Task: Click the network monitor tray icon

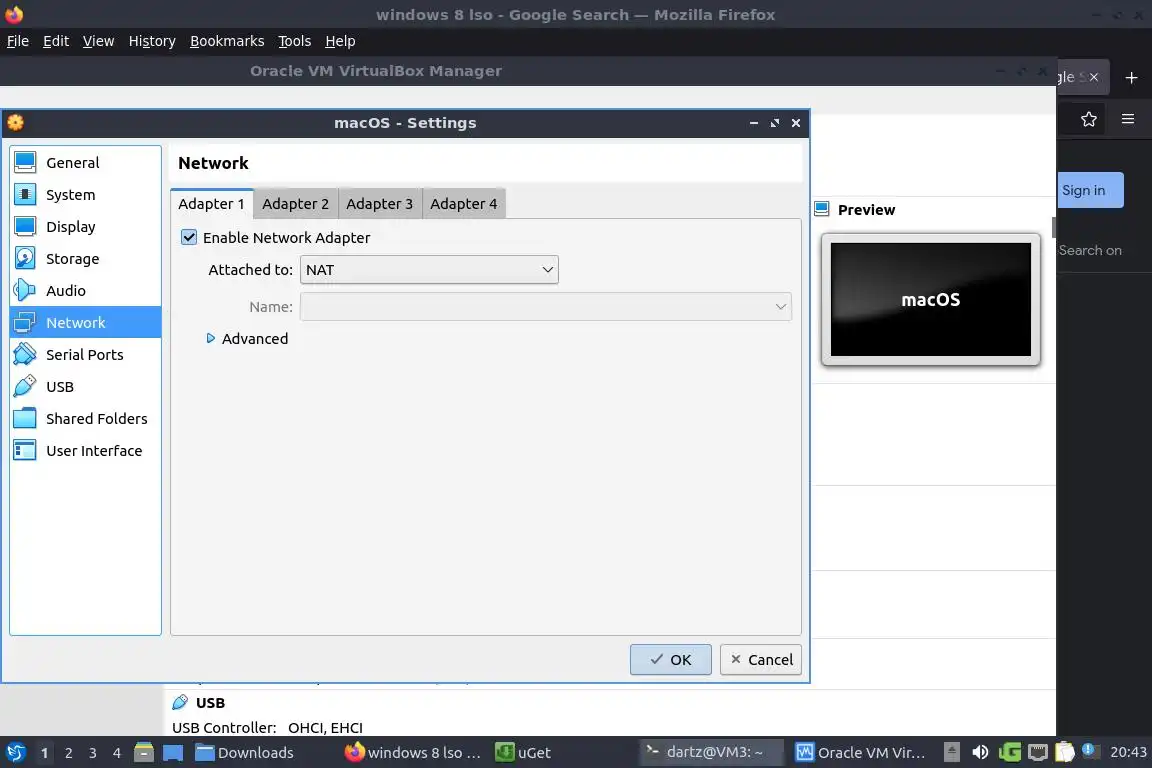Action: [1037, 752]
